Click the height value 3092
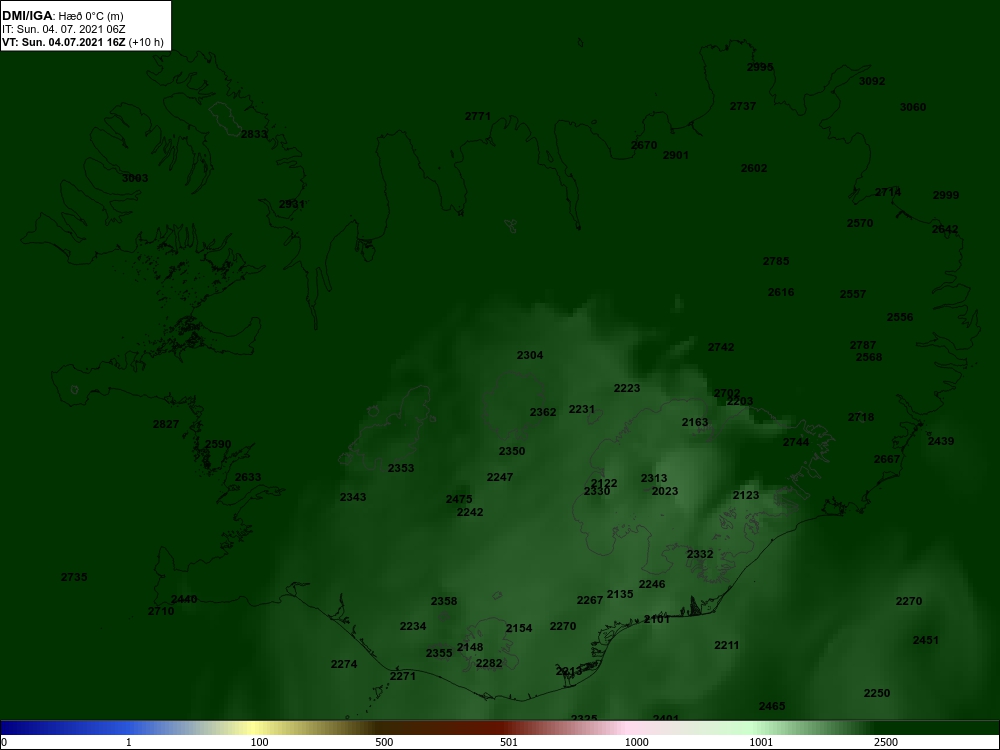Viewport: 1000px width, 750px height. coord(872,81)
